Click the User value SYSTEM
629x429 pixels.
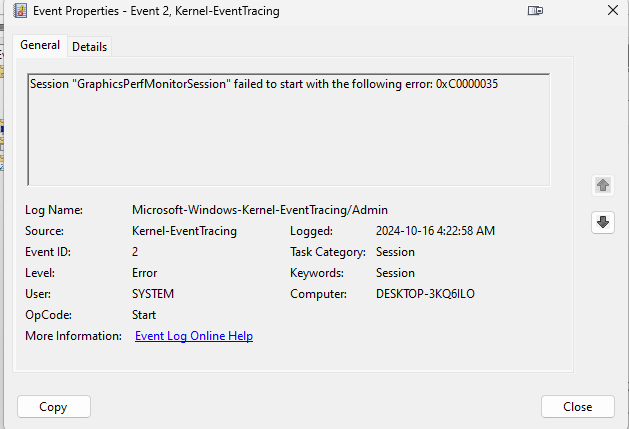point(153,294)
